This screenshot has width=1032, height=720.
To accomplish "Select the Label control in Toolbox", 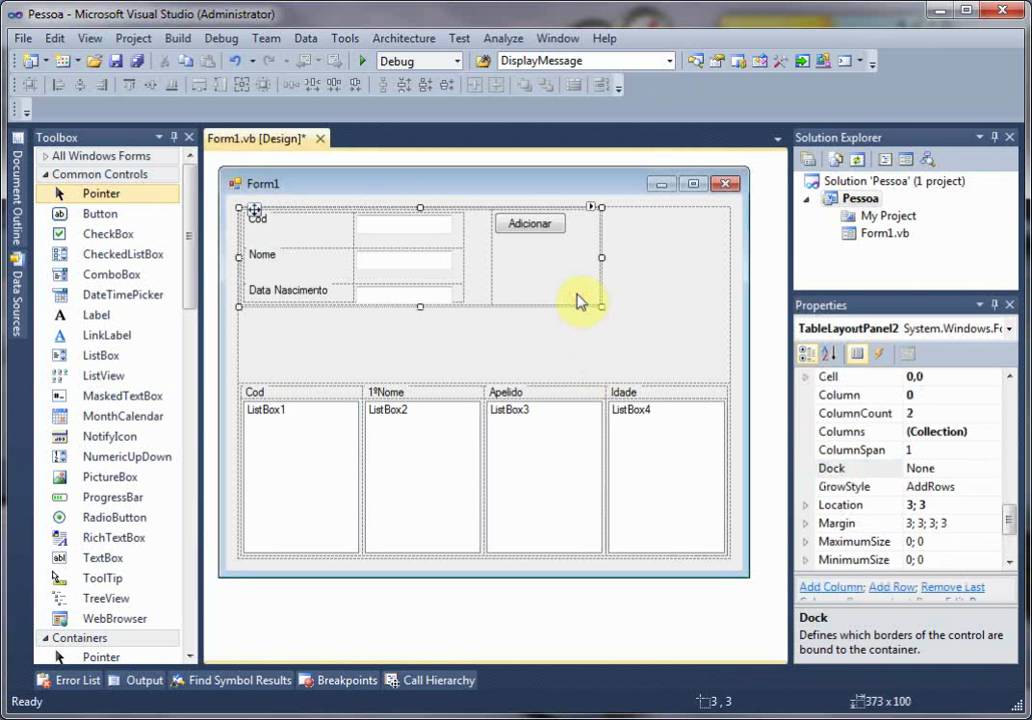I will [x=96, y=315].
